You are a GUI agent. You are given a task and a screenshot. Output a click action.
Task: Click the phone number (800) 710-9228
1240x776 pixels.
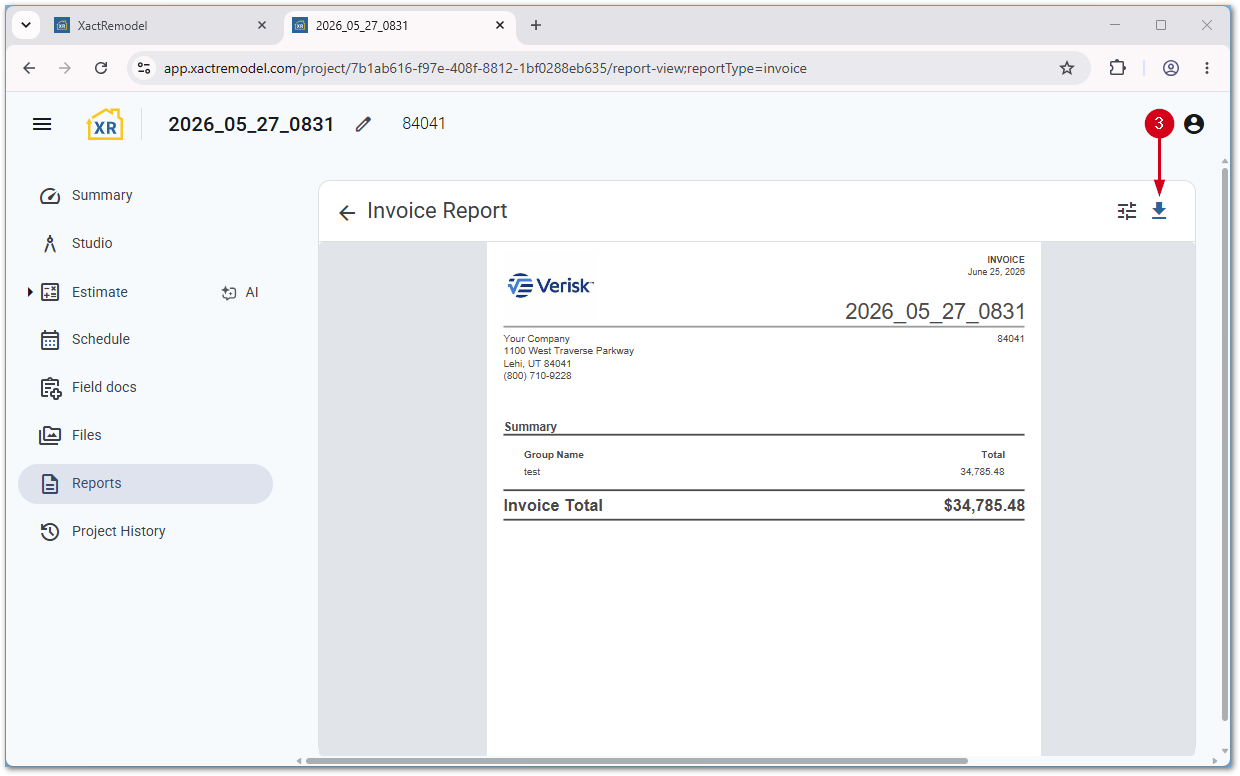coord(538,376)
